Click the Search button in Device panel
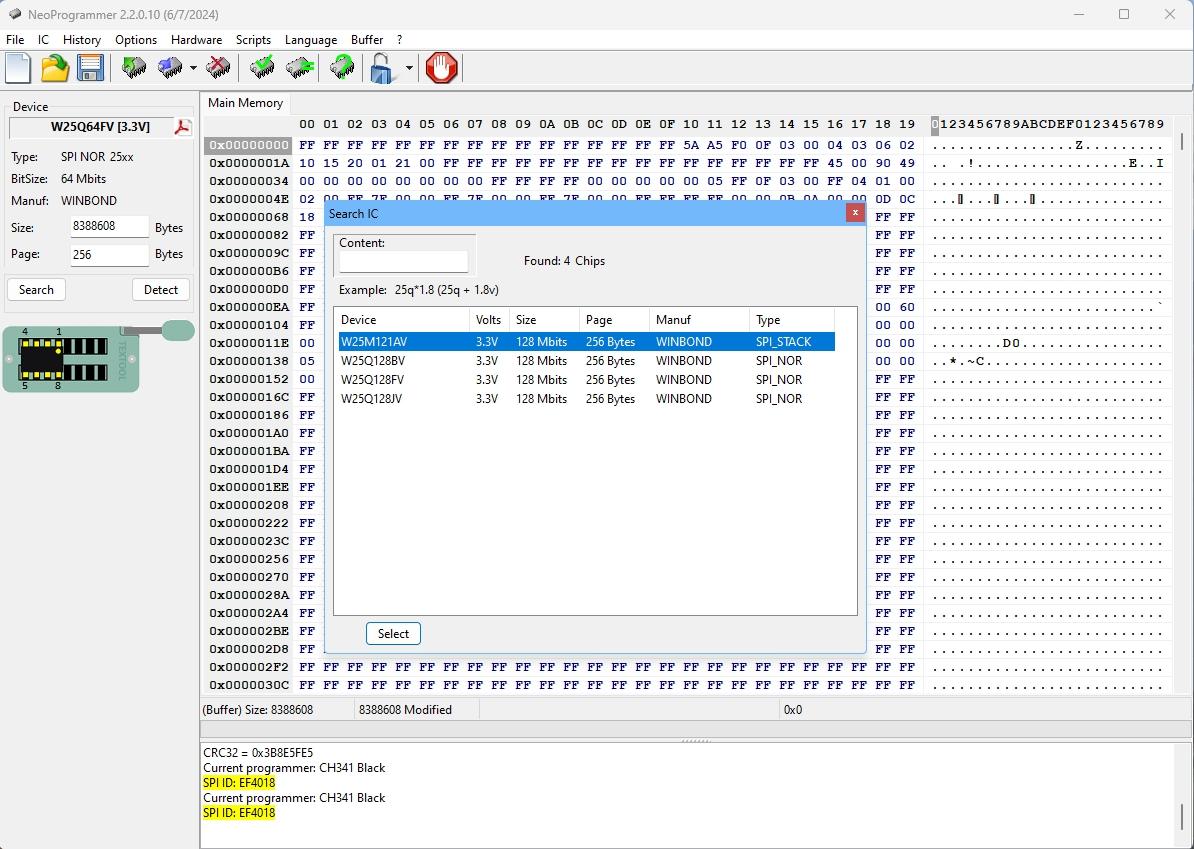 [36, 289]
